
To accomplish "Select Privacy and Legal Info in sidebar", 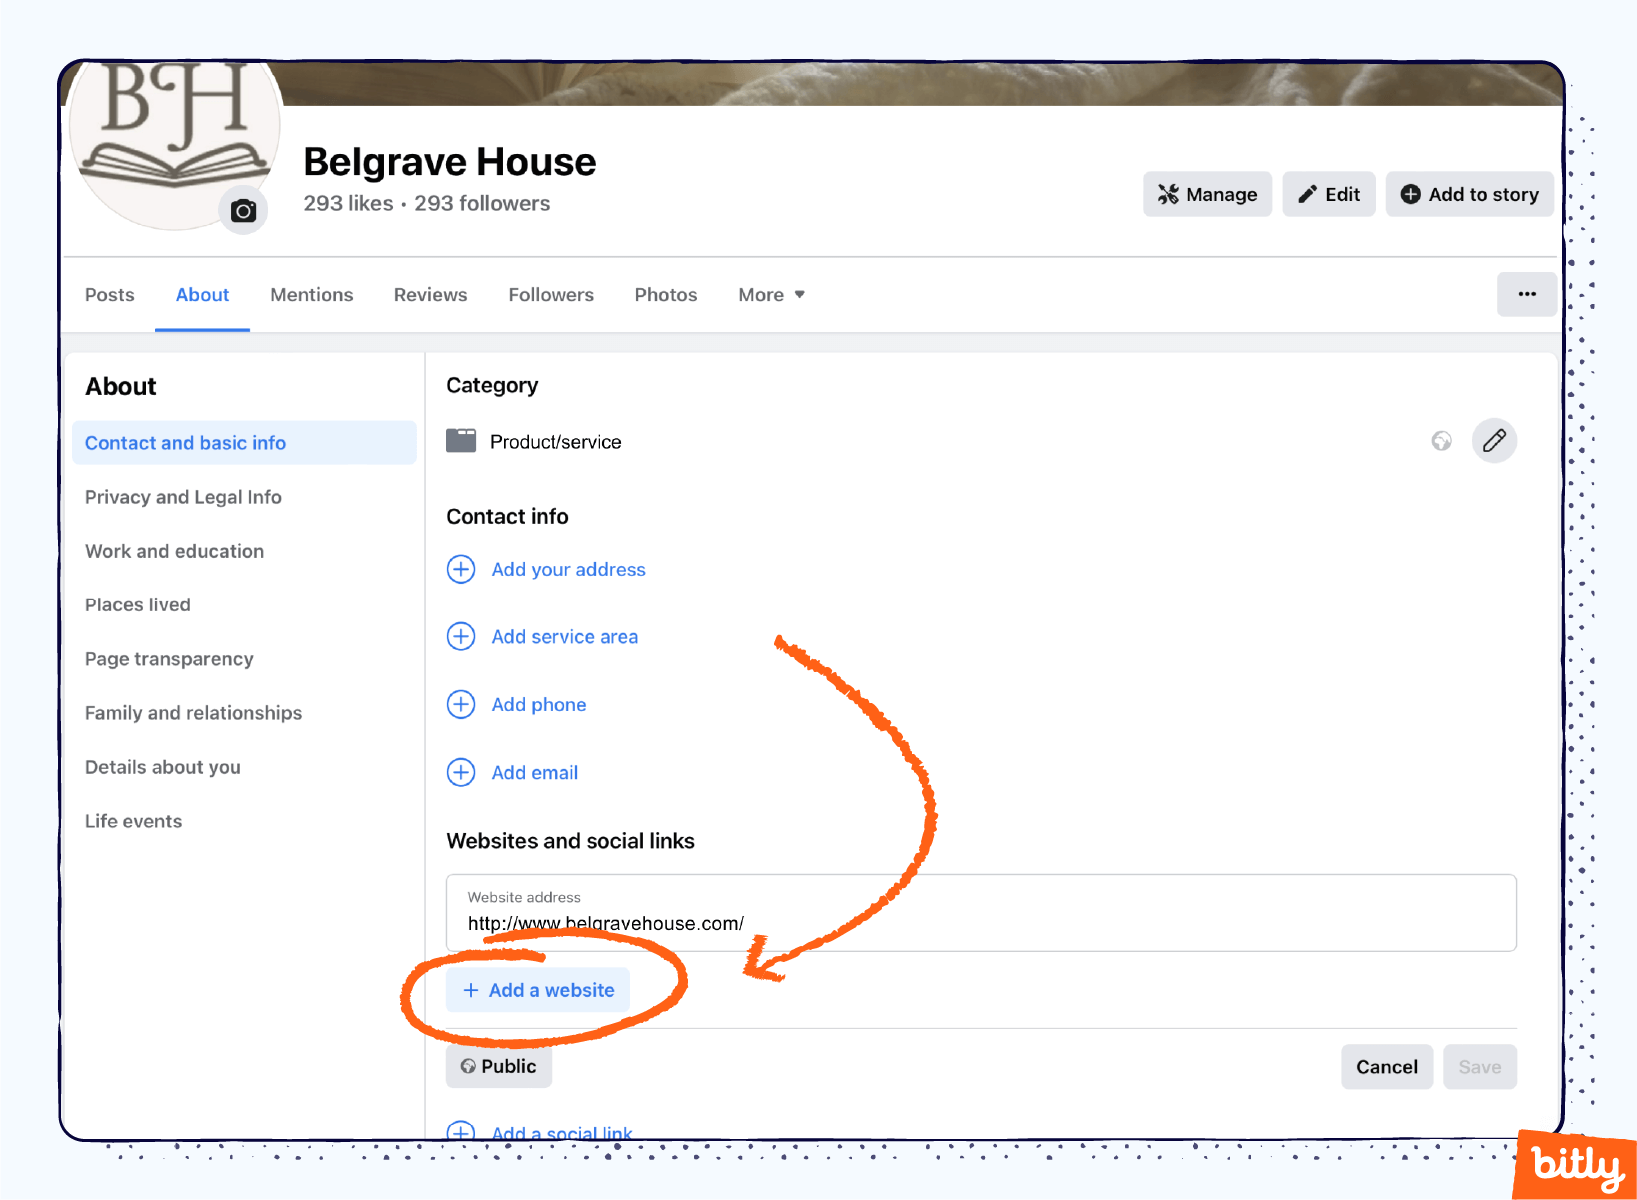I will [182, 497].
